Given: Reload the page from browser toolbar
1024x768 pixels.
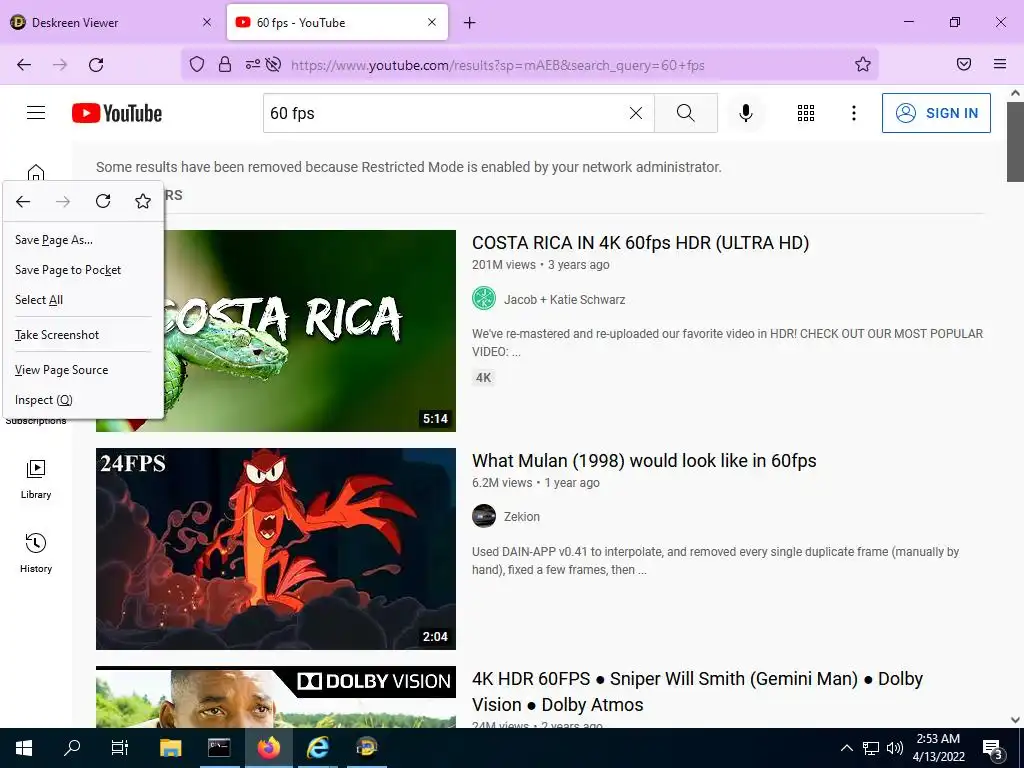Looking at the screenshot, I should [96, 65].
